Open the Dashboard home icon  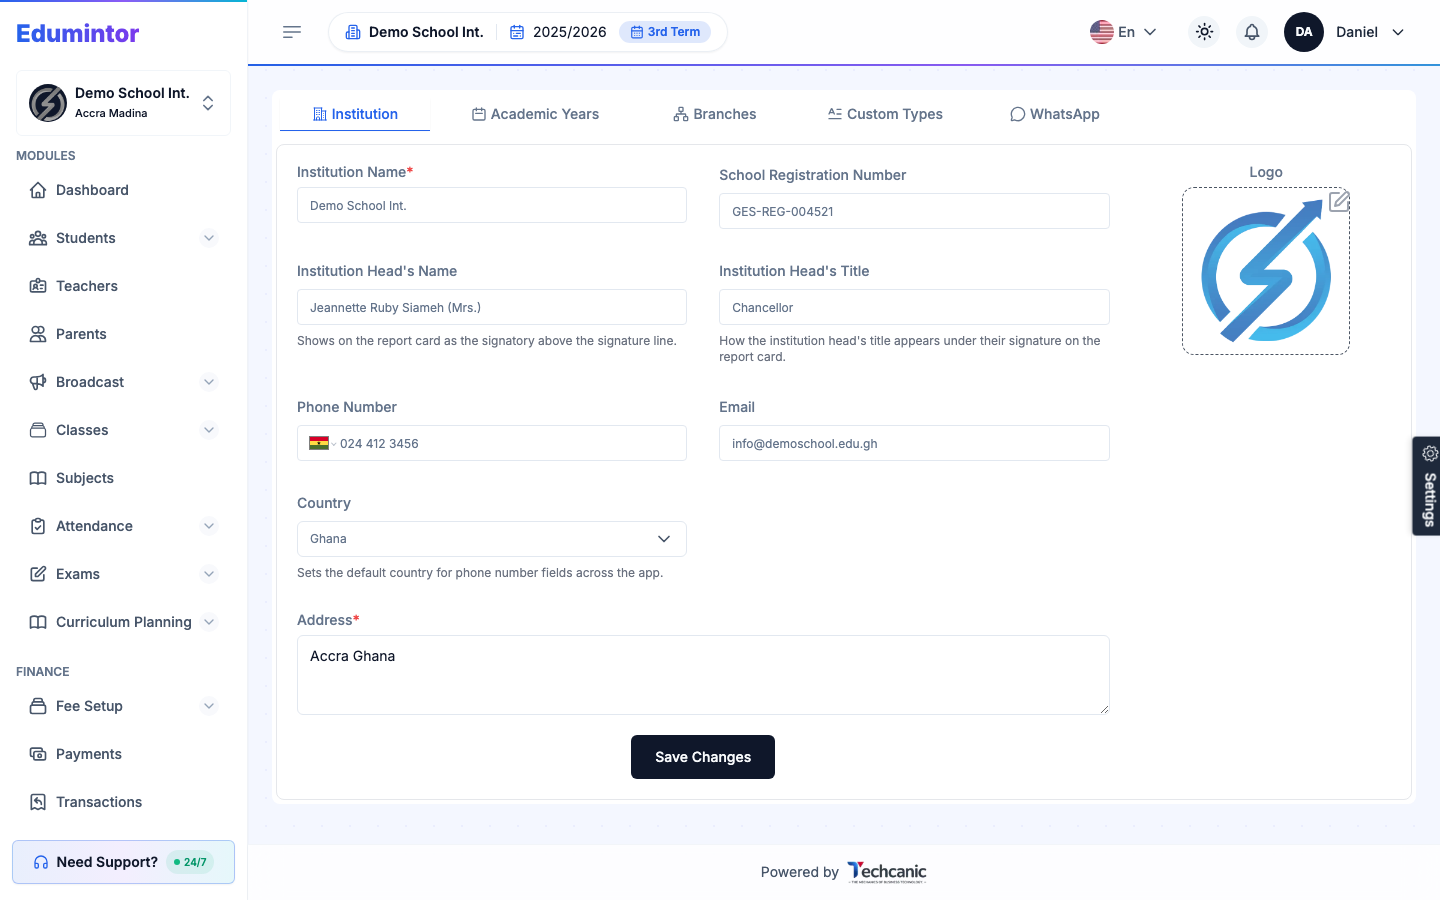pos(38,190)
